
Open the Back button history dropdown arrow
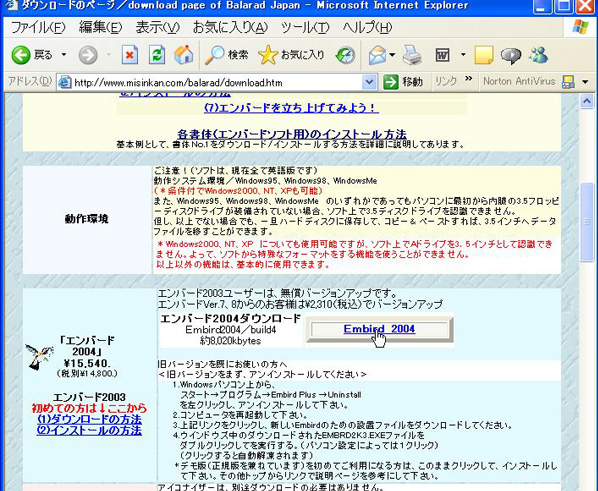(64, 55)
